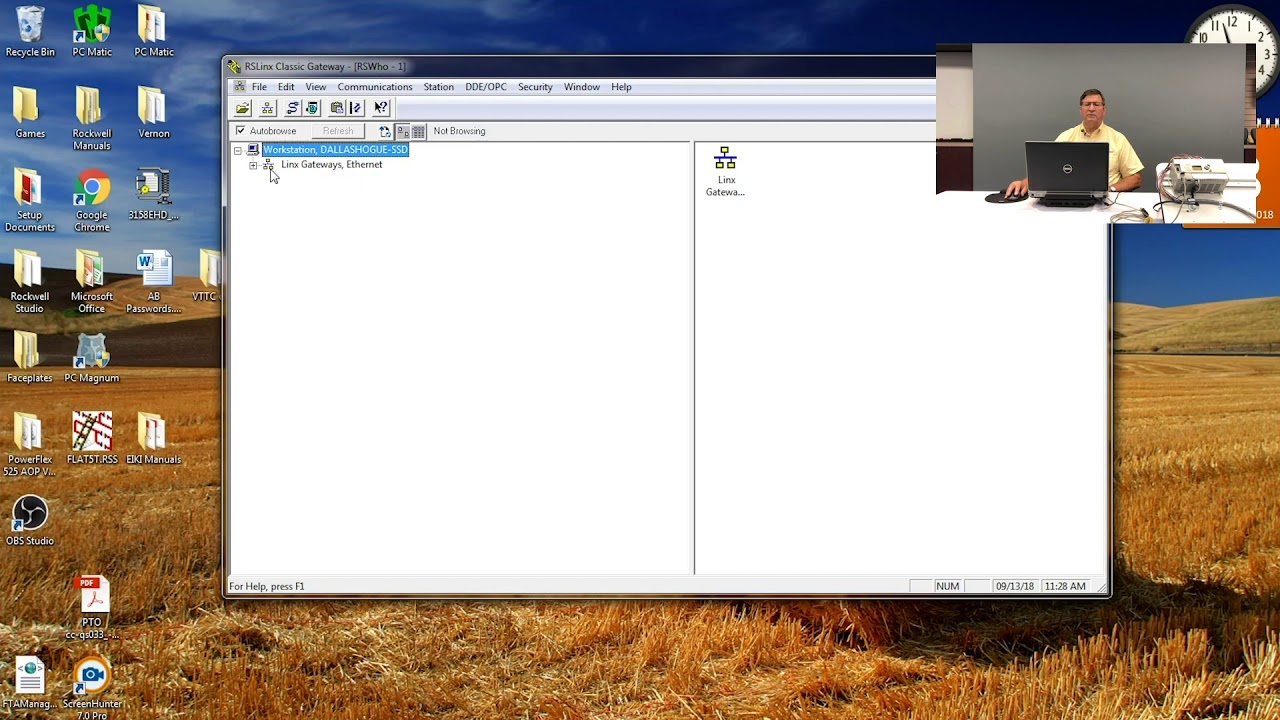Click the 11:28 AM time in status bar
This screenshot has width=1280, height=720.
[1064, 586]
